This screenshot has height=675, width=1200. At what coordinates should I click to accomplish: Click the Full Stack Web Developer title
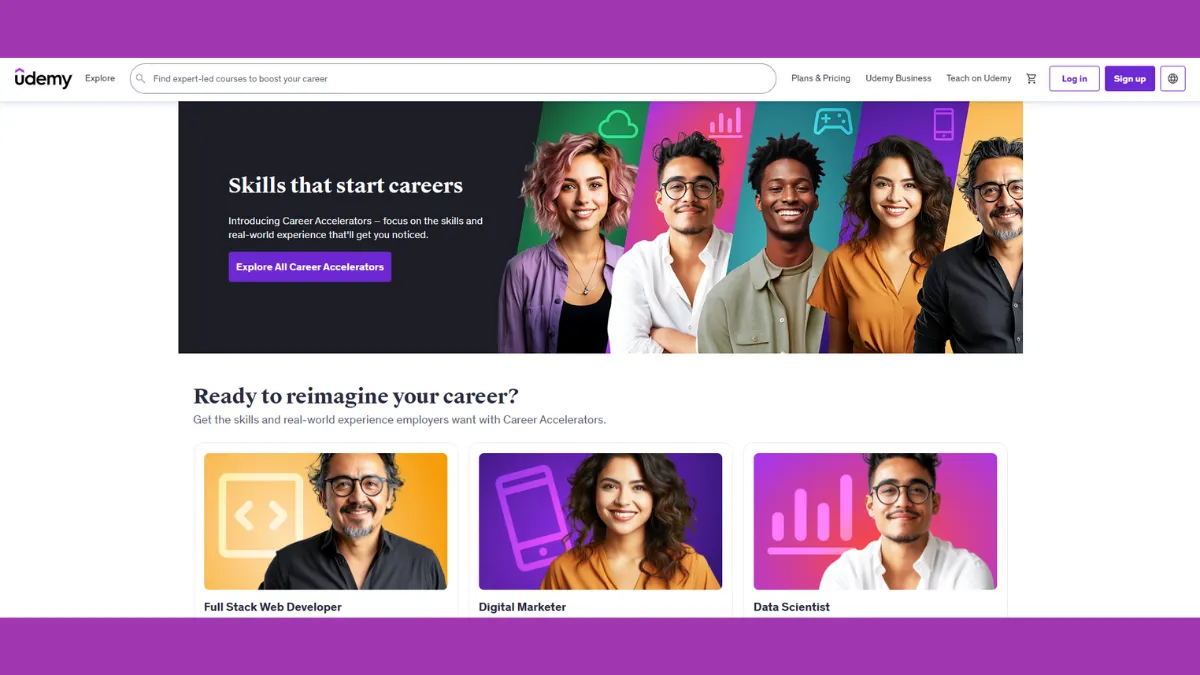click(x=273, y=607)
